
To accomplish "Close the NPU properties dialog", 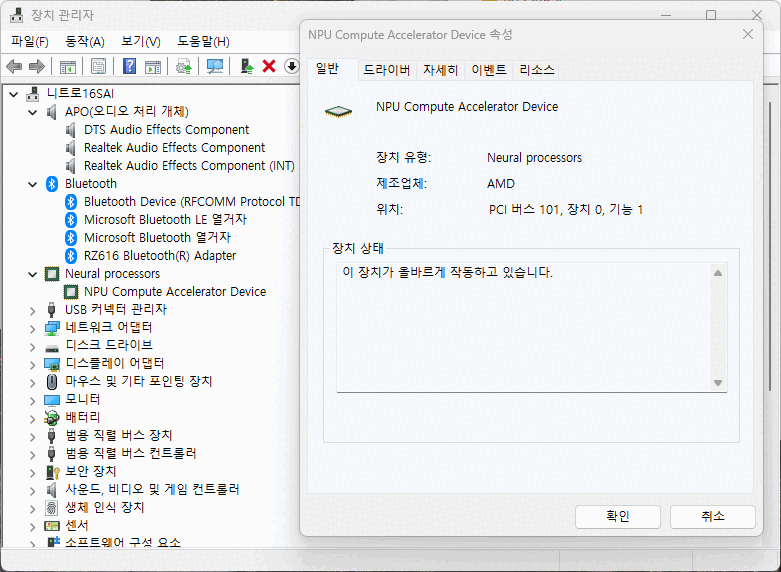I will coord(748,34).
